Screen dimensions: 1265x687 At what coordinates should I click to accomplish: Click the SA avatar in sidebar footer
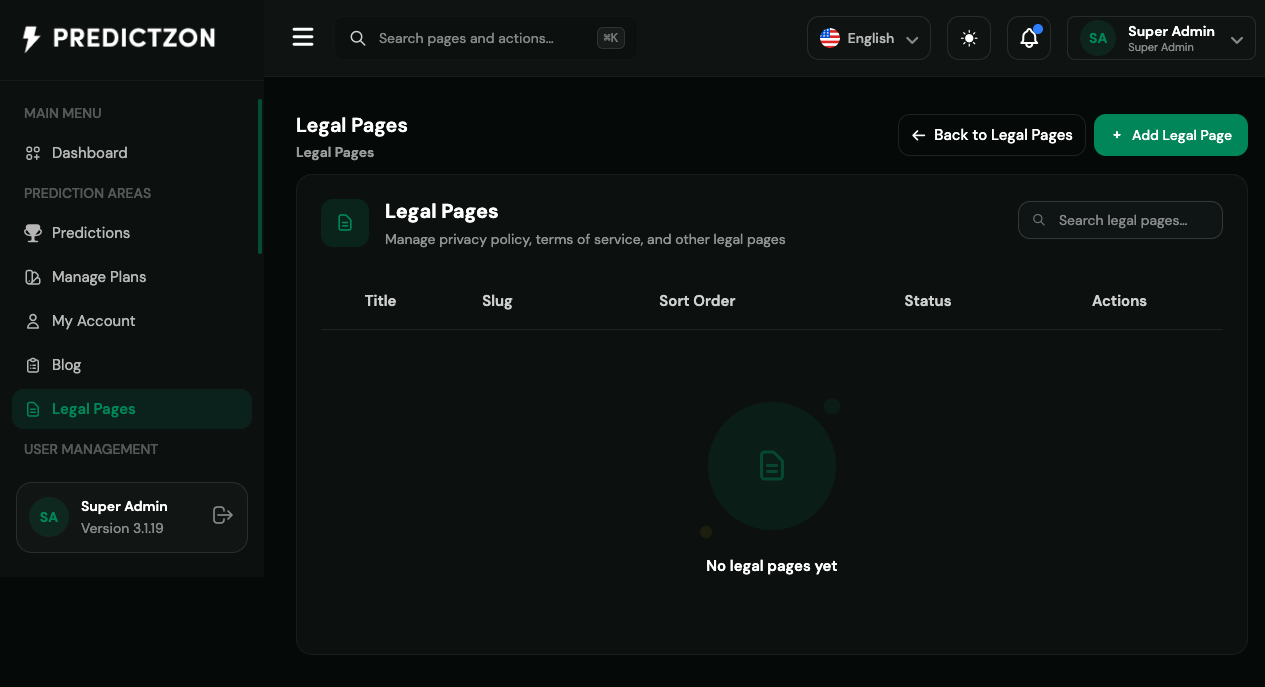click(x=49, y=517)
